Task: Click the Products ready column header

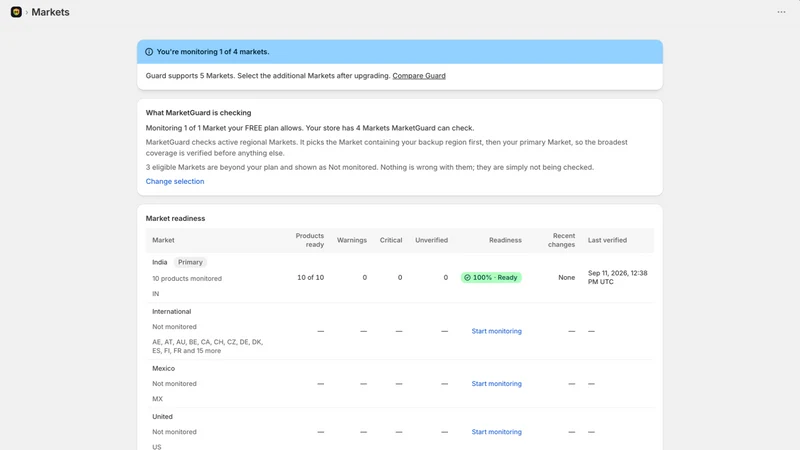Action: (x=309, y=240)
